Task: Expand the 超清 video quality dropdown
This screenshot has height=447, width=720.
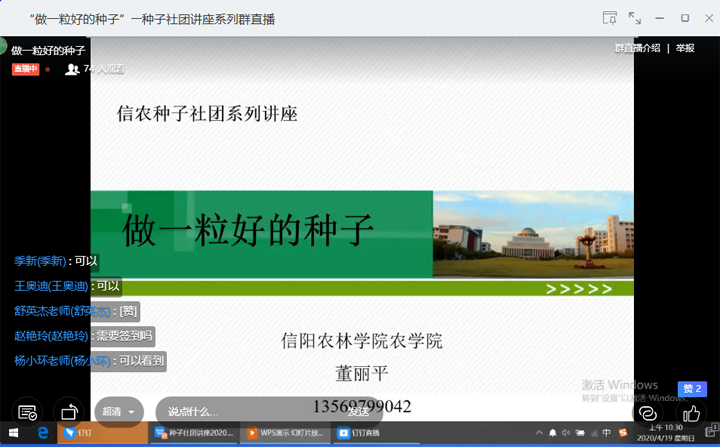Action: pyautogui.click(x=118, y=411)
